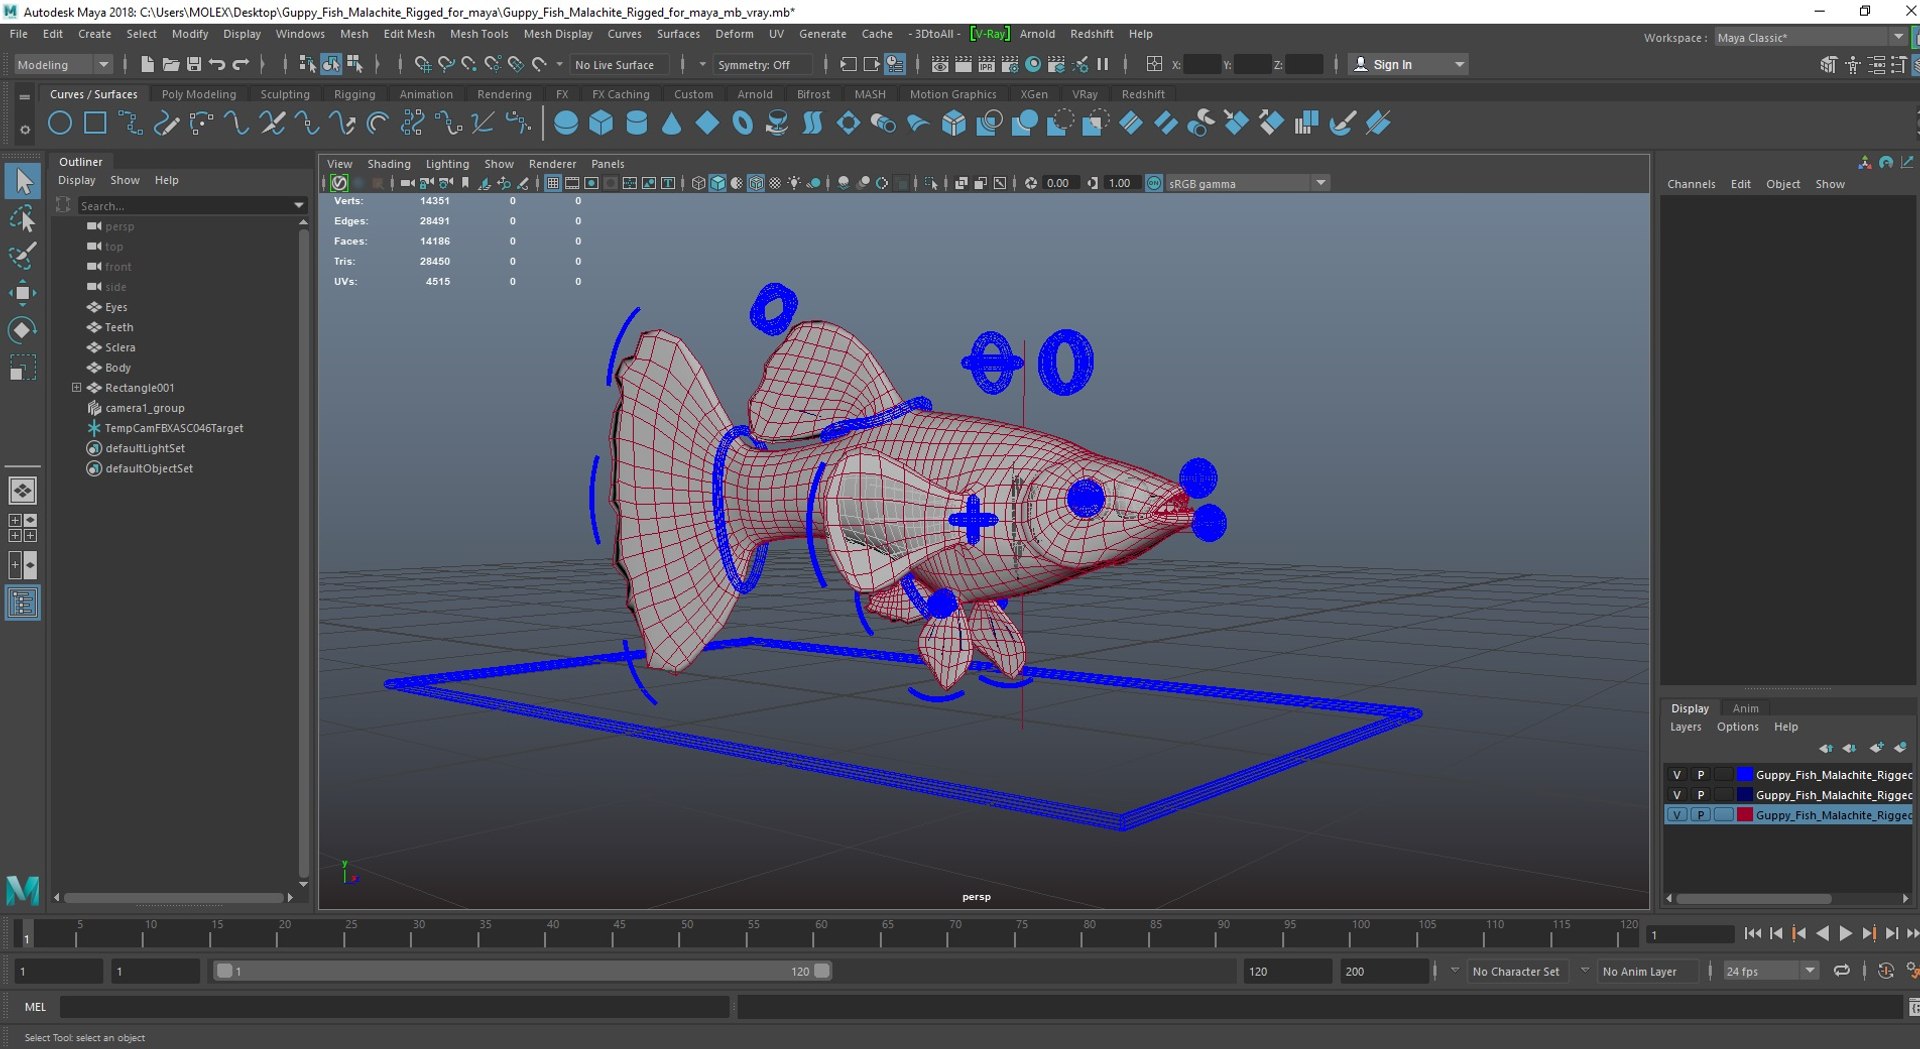Viewport: 1920px width, 1049px height.
Task: Toggle visibility of the bright blue Guppy layer
Action: [1677, 775]
